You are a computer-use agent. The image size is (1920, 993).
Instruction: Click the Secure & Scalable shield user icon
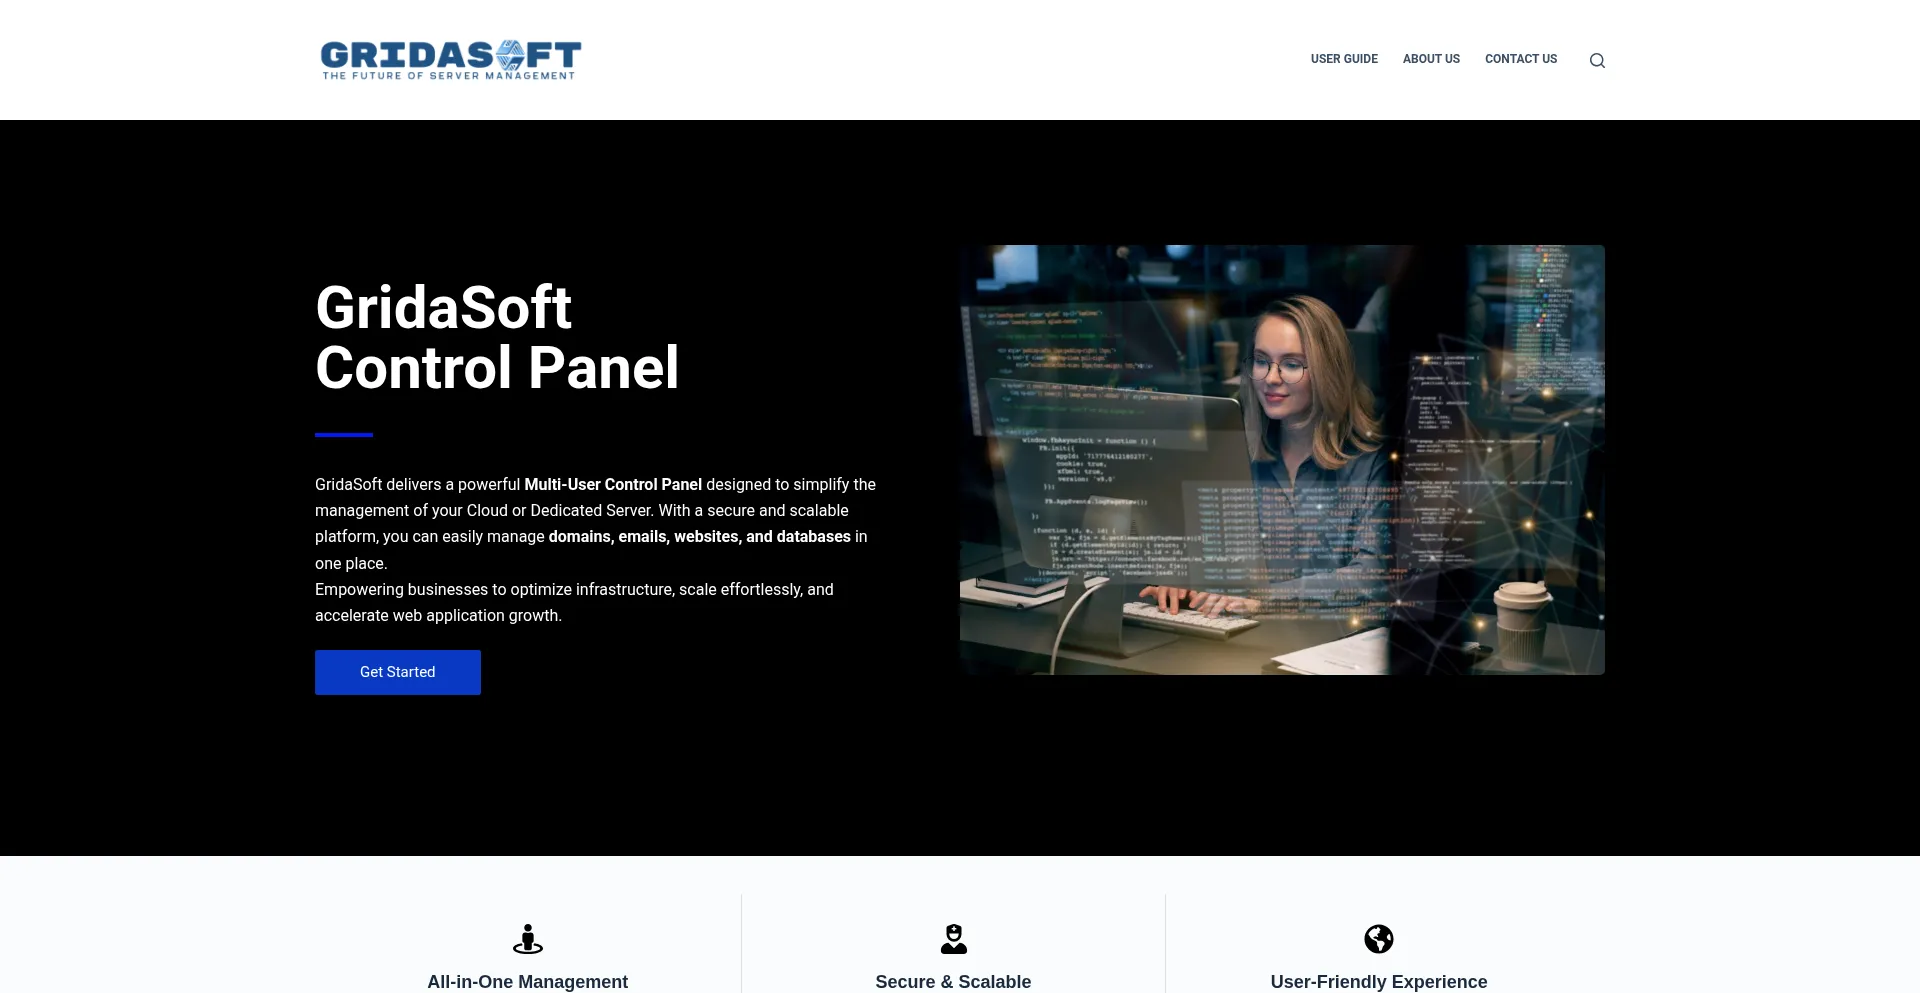coord(953,939)
